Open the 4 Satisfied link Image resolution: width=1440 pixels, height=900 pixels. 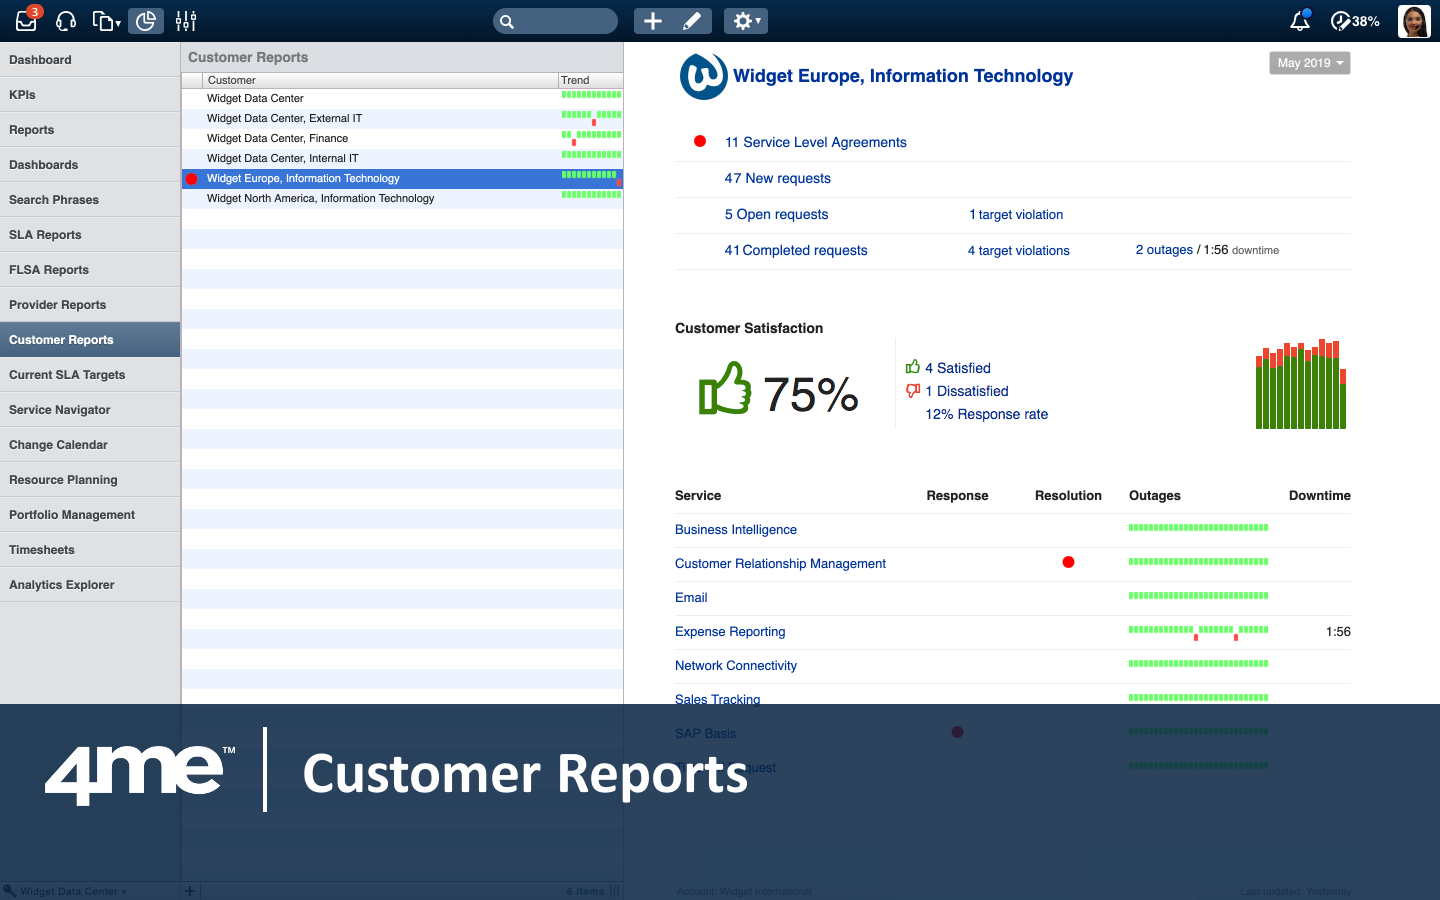(958, 368)
